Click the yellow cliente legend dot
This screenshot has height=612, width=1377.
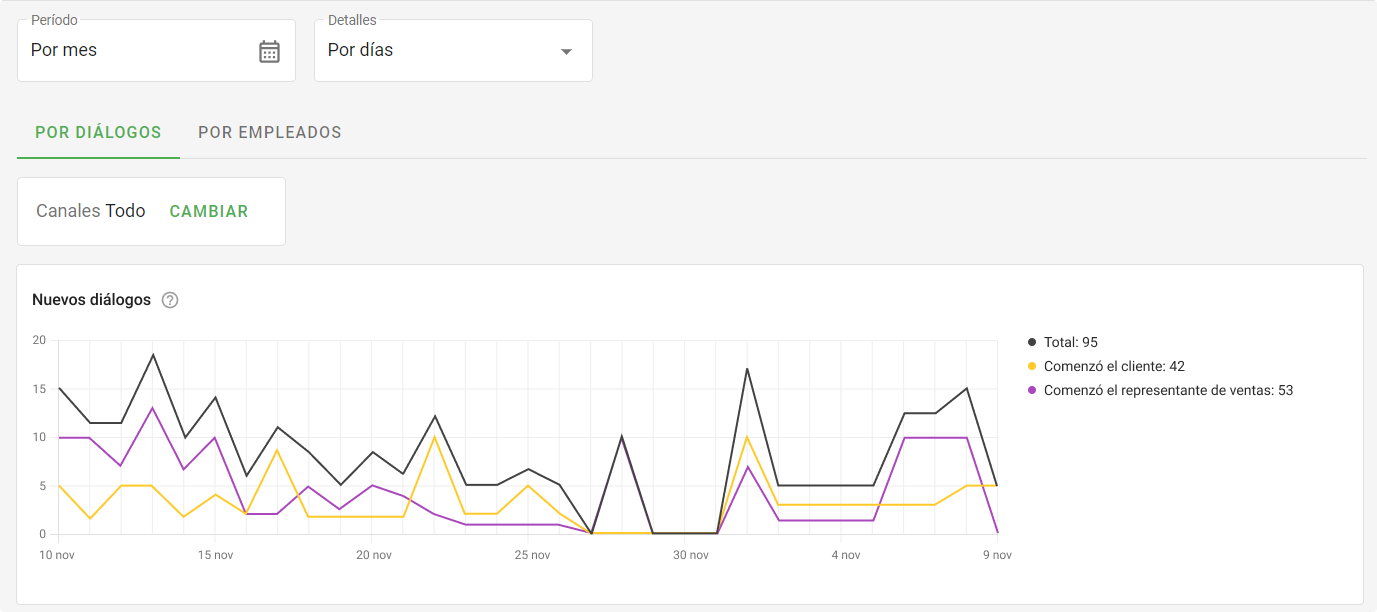[1032, 366]
